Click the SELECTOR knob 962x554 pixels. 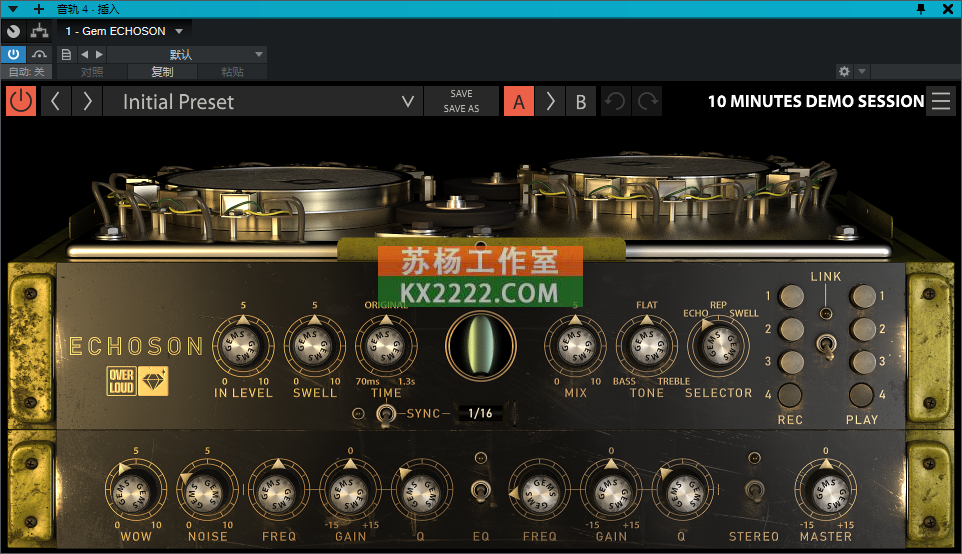pos(718,346)
